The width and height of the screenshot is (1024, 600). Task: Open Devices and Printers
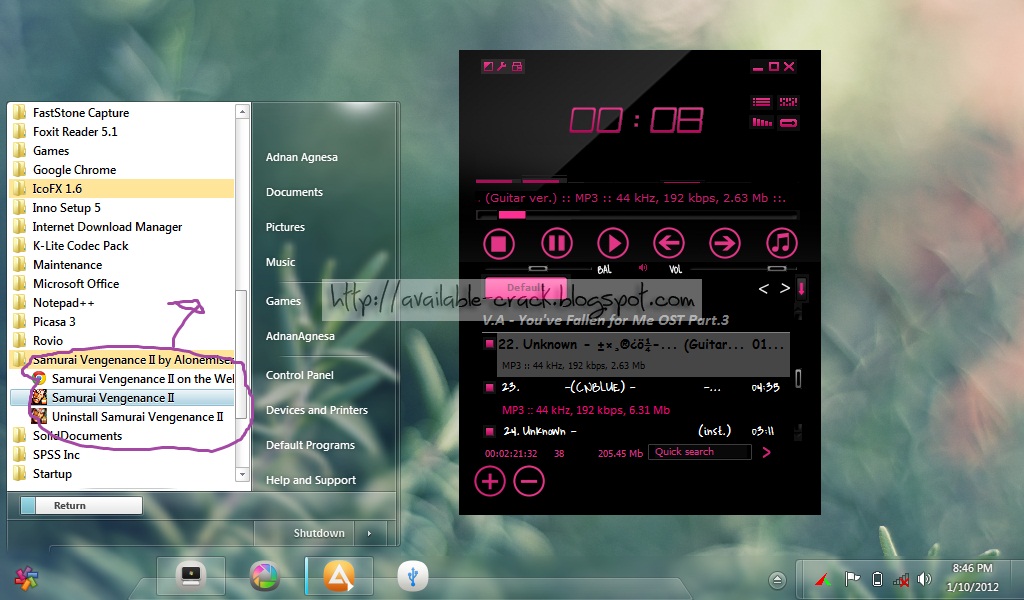pyautogui.click(x=317, y=410)
